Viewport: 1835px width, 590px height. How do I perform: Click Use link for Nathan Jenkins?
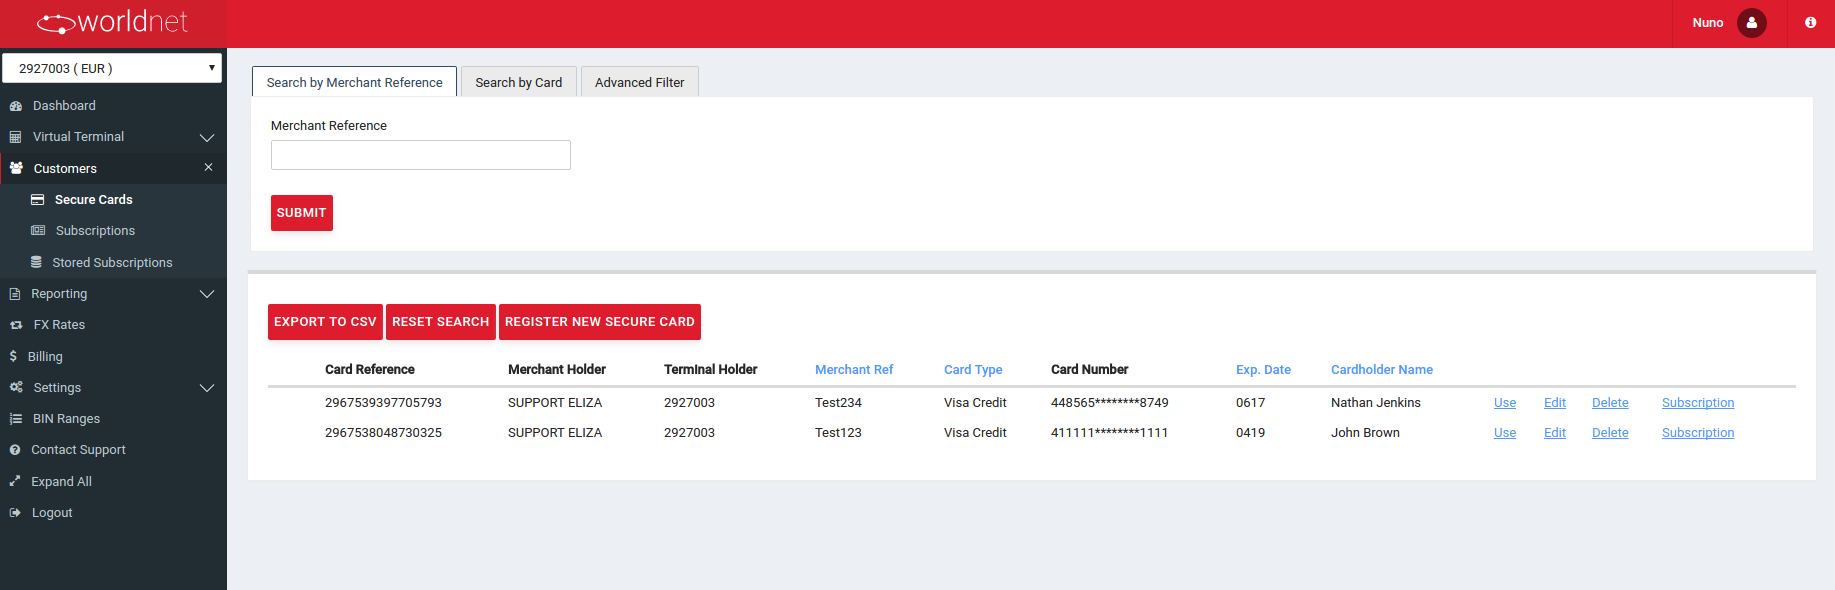coord(1505,403)
